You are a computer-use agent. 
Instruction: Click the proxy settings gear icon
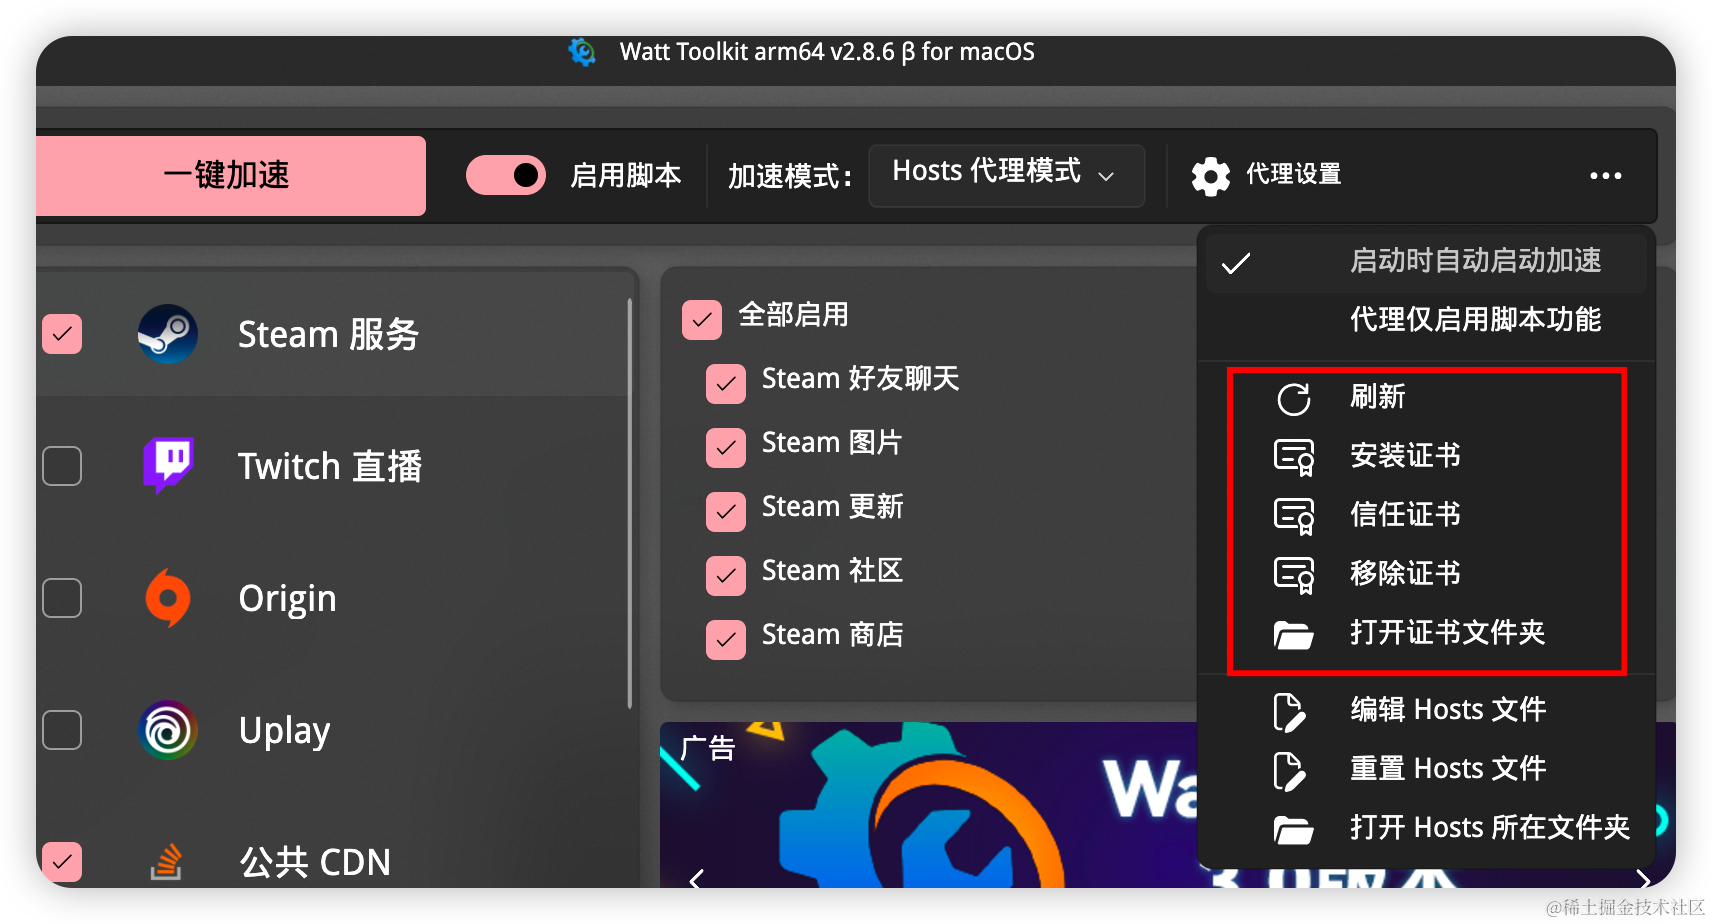tap(1211, 176)
